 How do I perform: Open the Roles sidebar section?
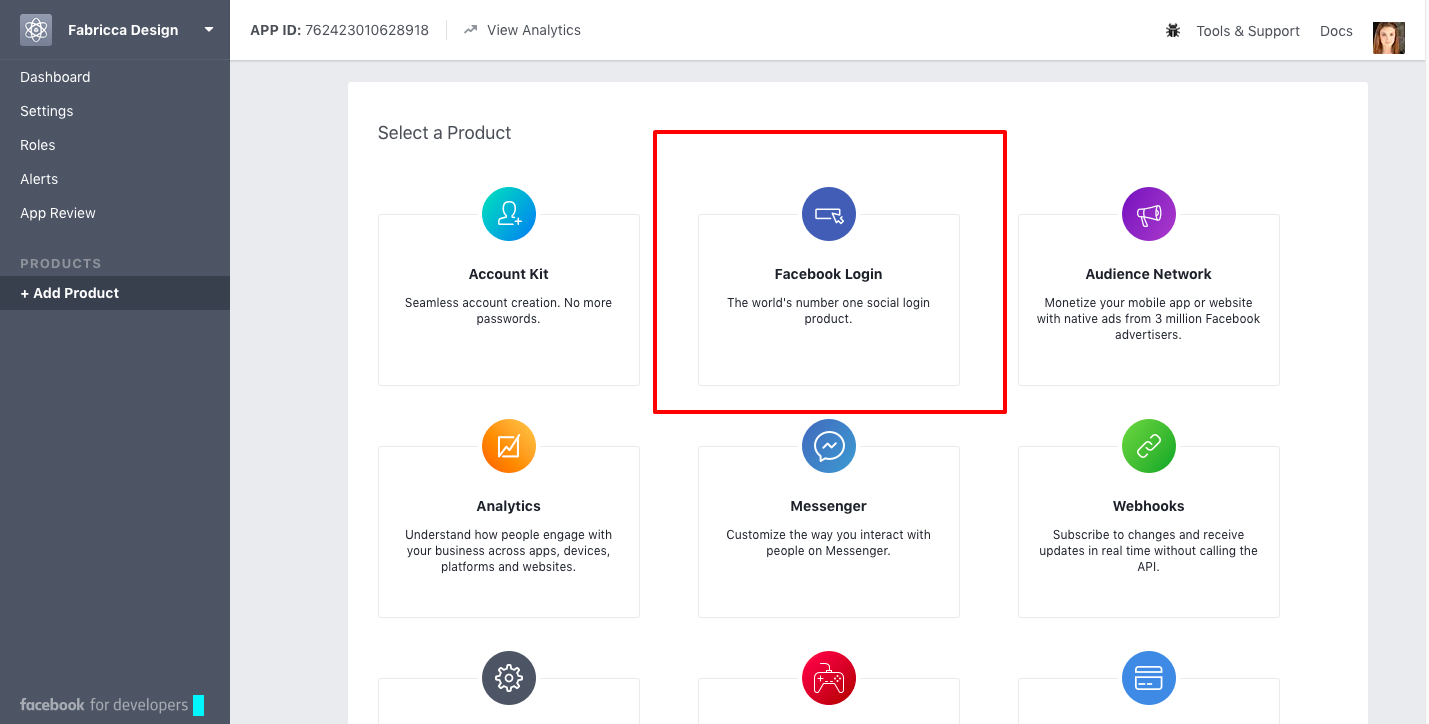(x=37, y=145)
